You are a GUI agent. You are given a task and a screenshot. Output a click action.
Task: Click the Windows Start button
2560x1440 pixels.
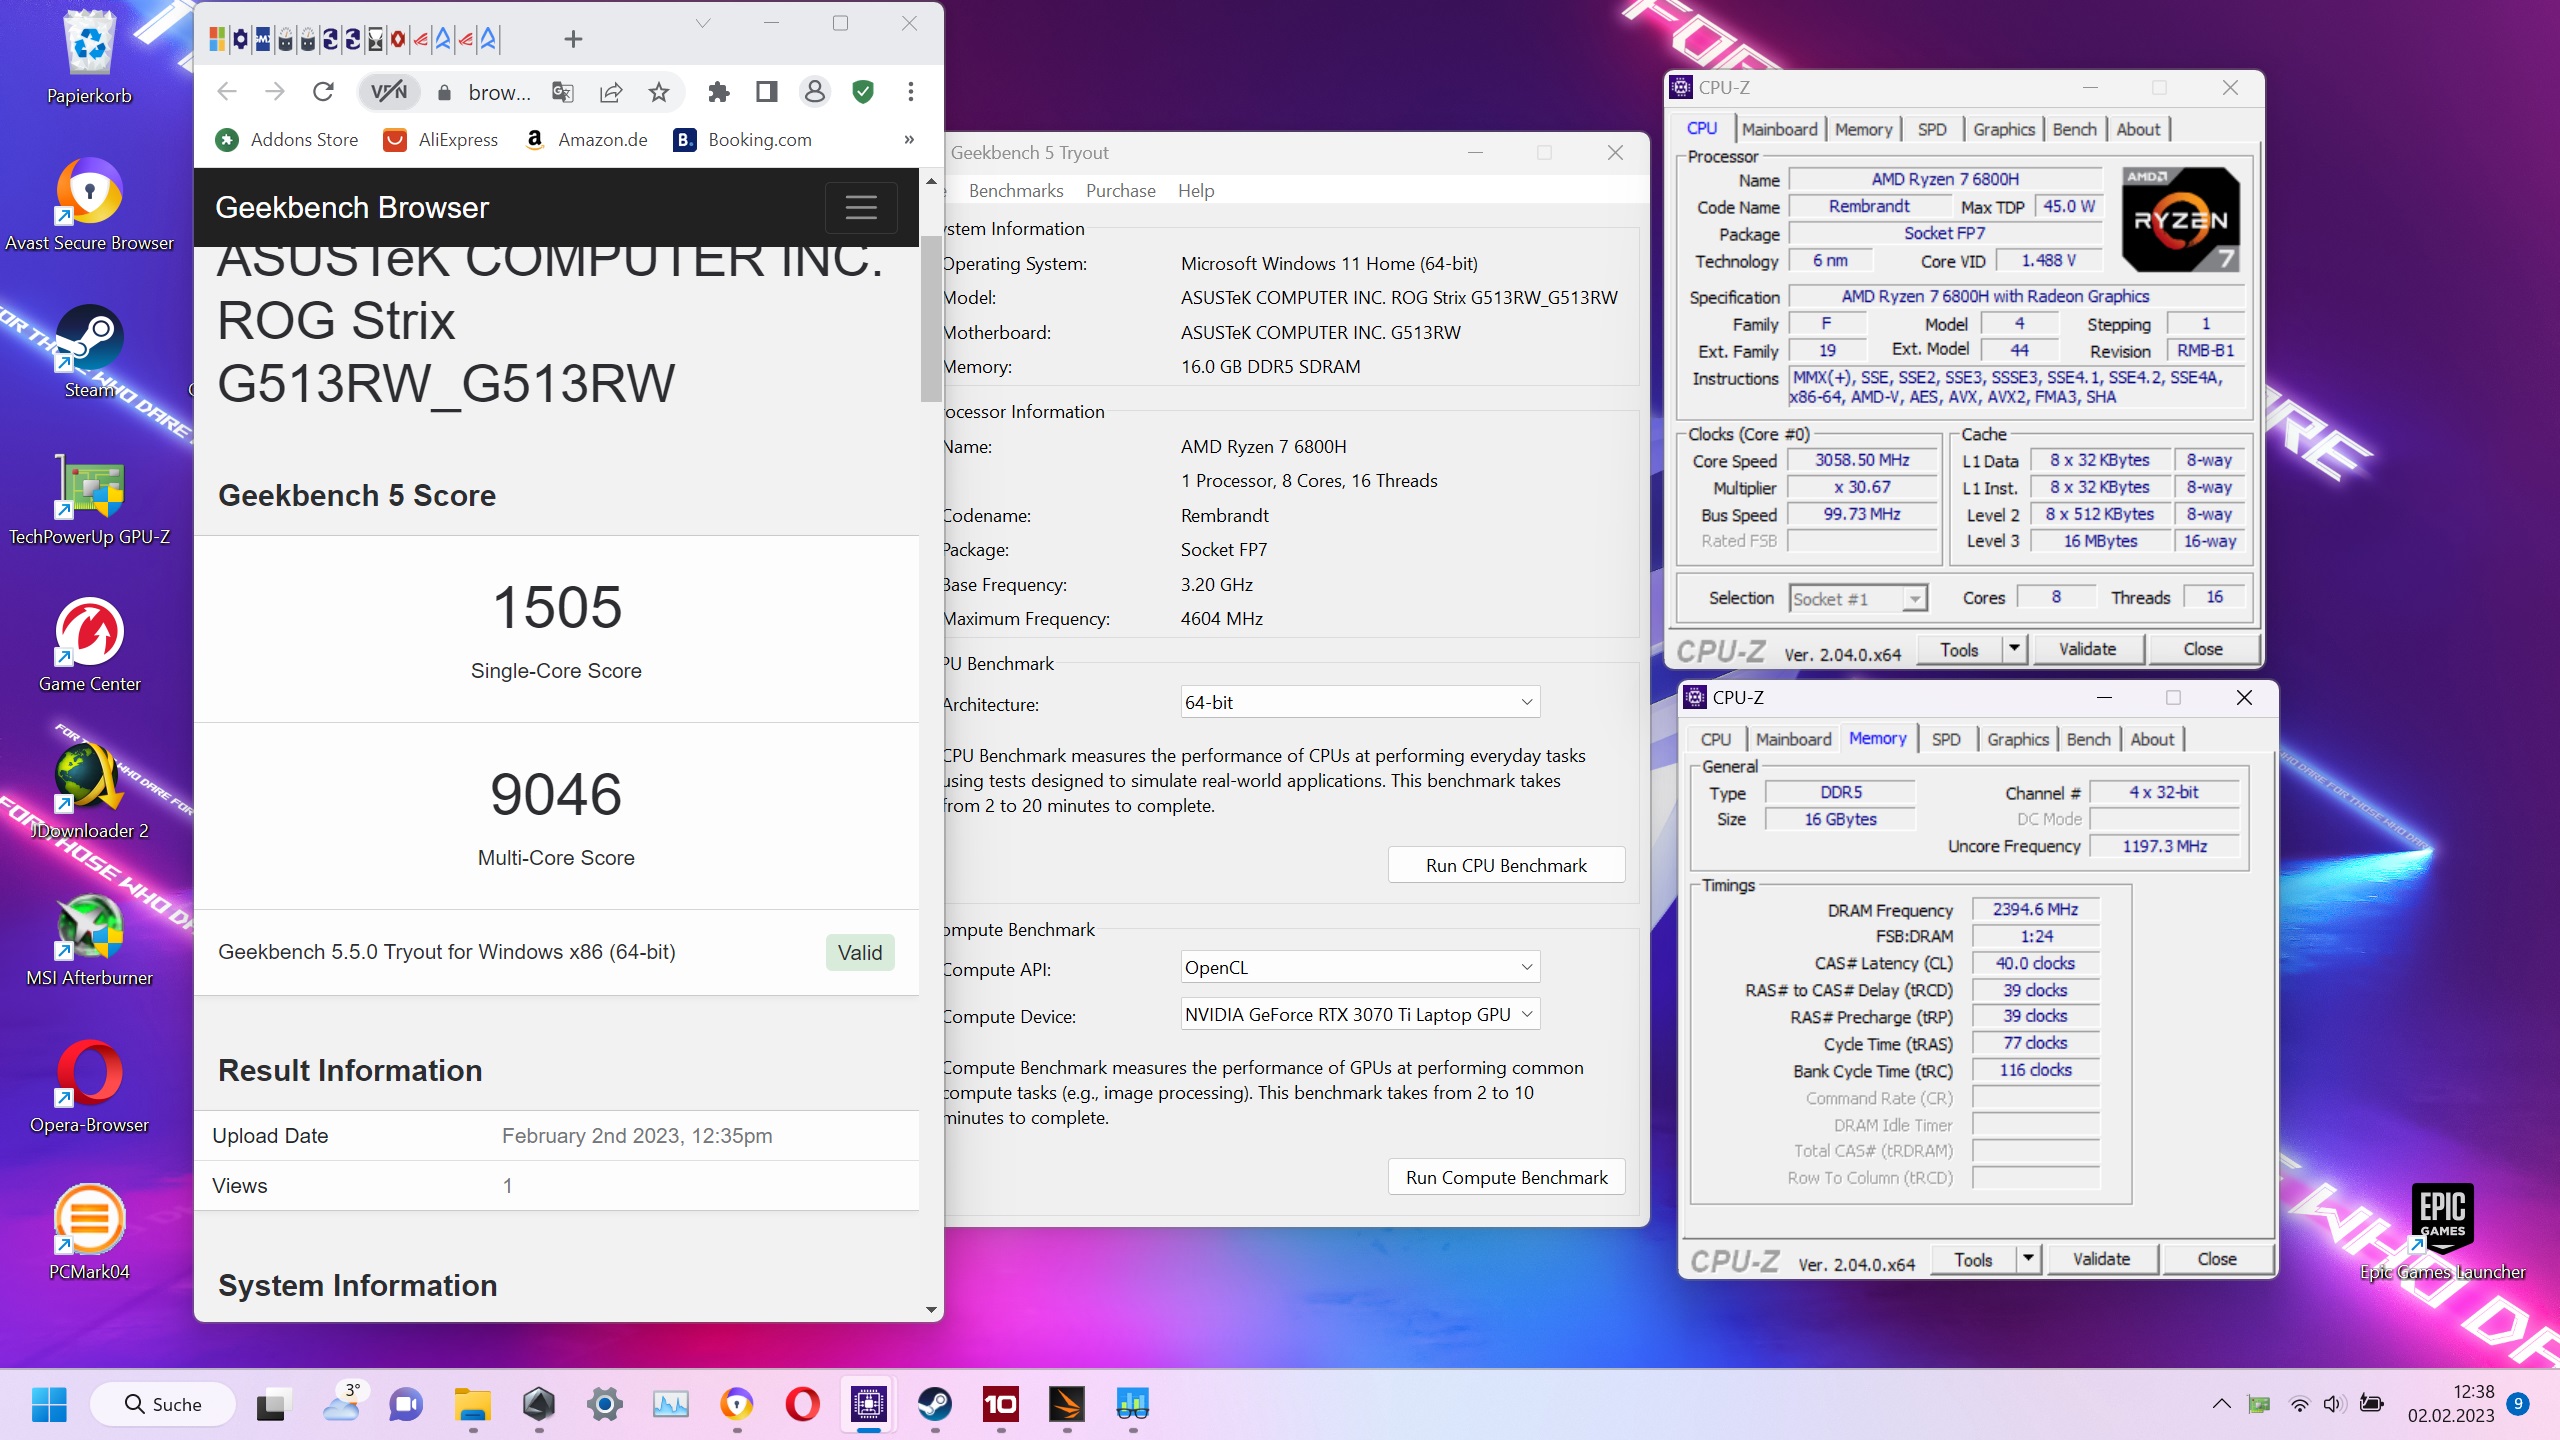(49, 1404)
